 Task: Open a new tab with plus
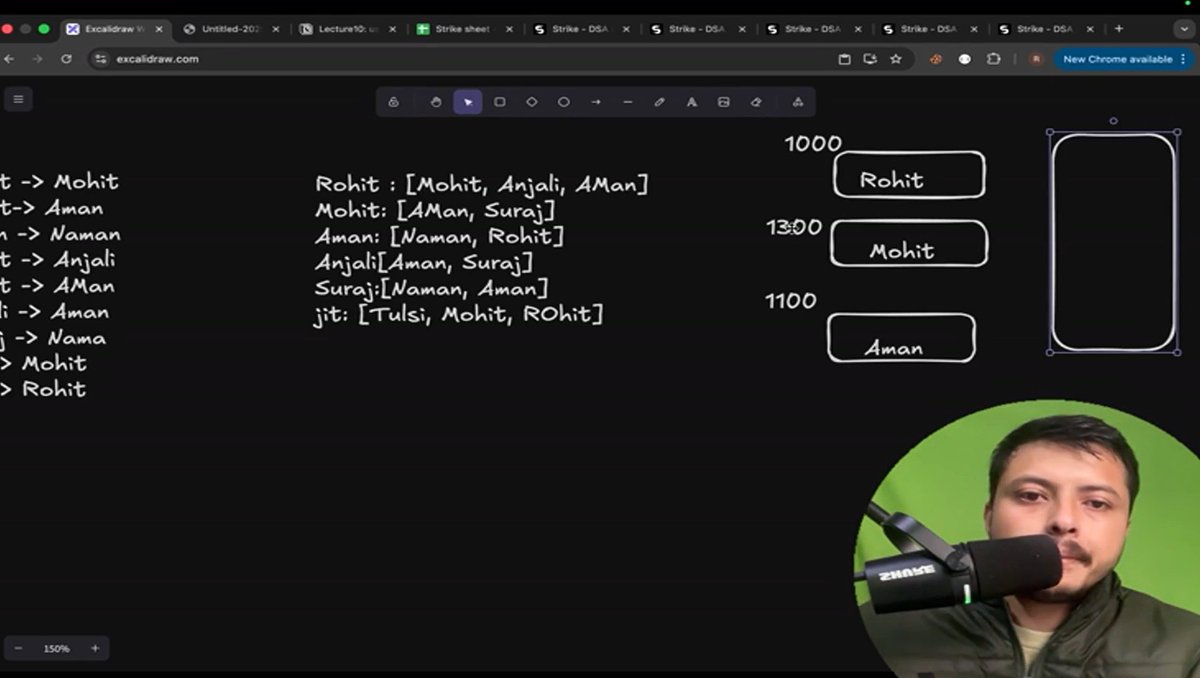tap(1118, 29)
